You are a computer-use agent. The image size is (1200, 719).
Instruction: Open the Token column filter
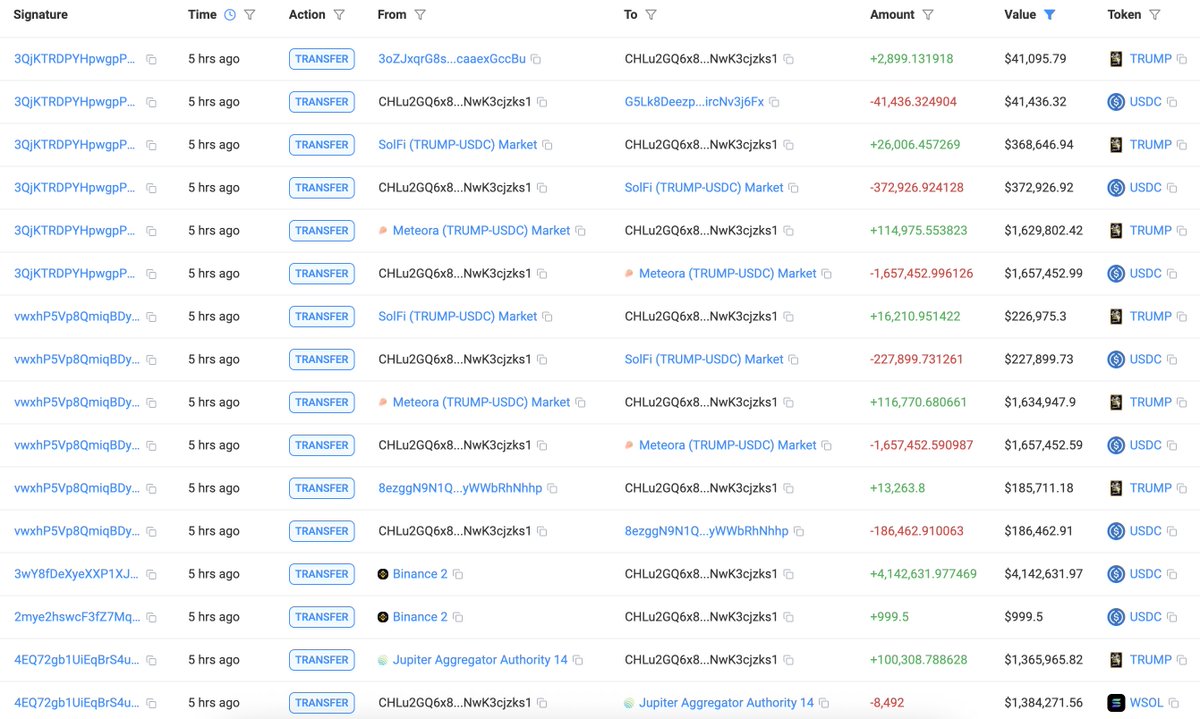coord(1155,15)
